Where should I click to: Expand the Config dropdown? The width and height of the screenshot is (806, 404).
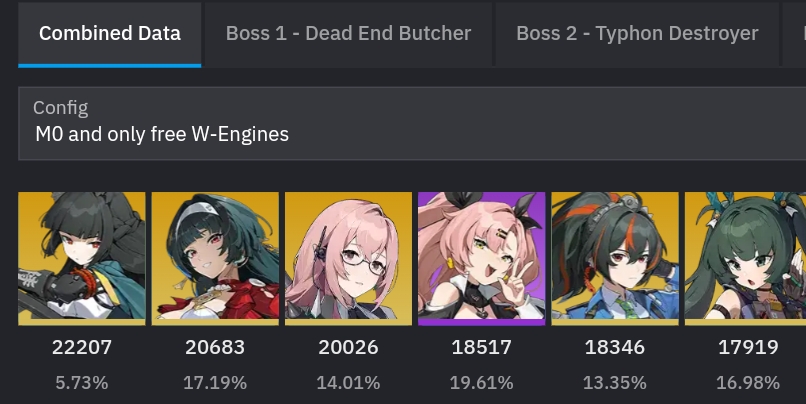pos(412,123)
